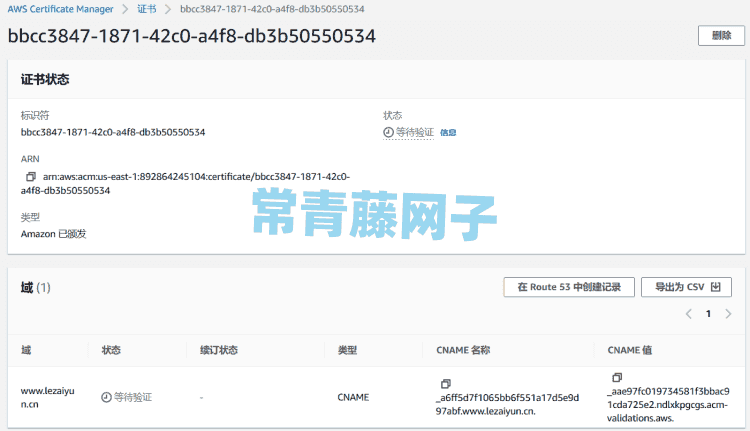
Task: Click the 续订状态 dash cell
Action: [x=201, y=398]
